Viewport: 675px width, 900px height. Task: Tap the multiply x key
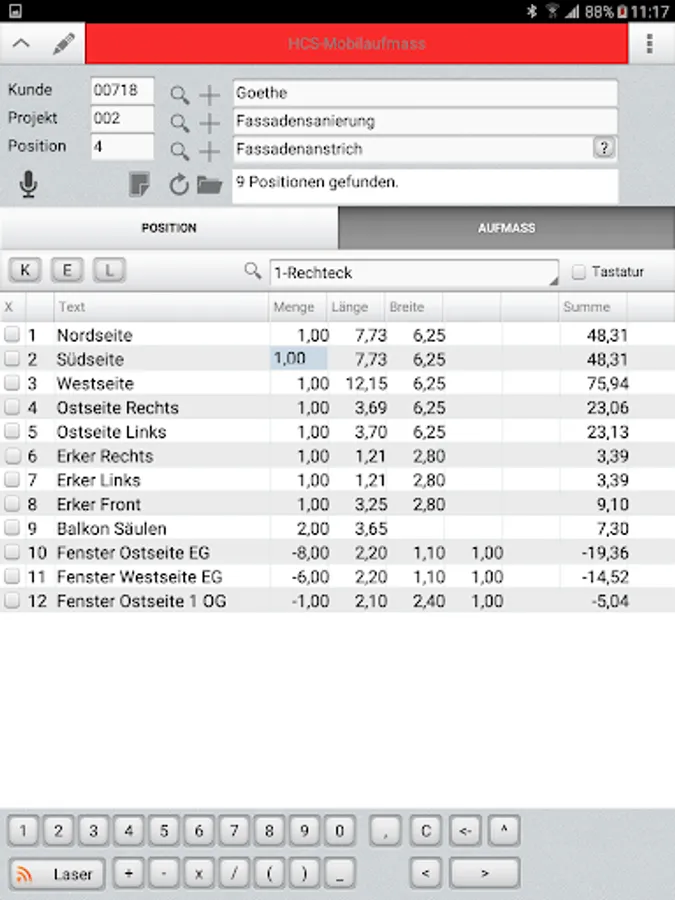click(x=199, y=874)
